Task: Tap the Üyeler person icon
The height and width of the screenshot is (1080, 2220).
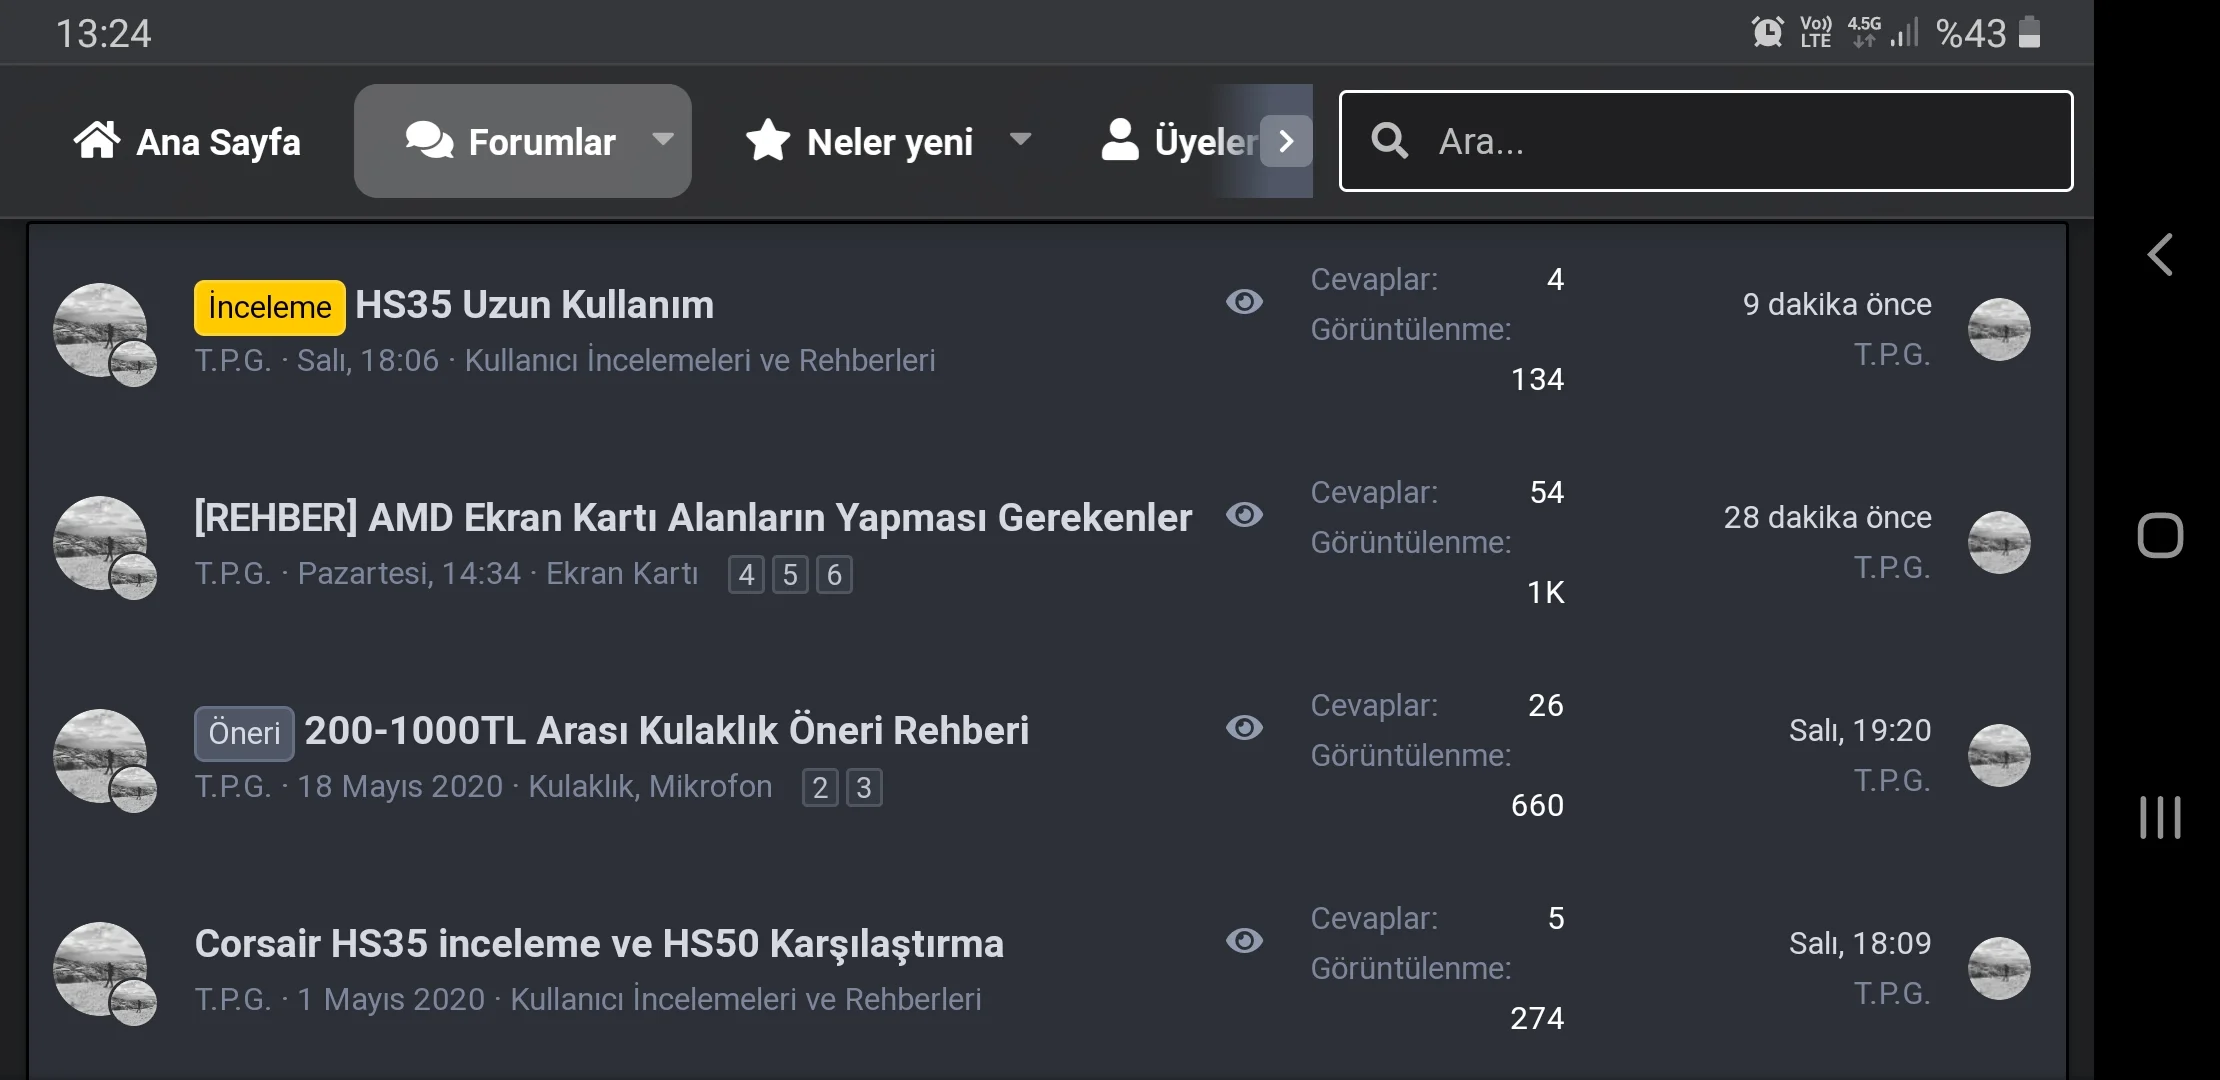Action: click(1120, 141)
